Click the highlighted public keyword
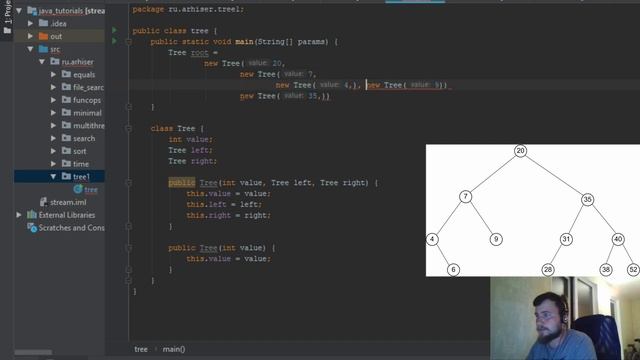The height and width of the screenshot is (360, 640). tap(182, 182)
